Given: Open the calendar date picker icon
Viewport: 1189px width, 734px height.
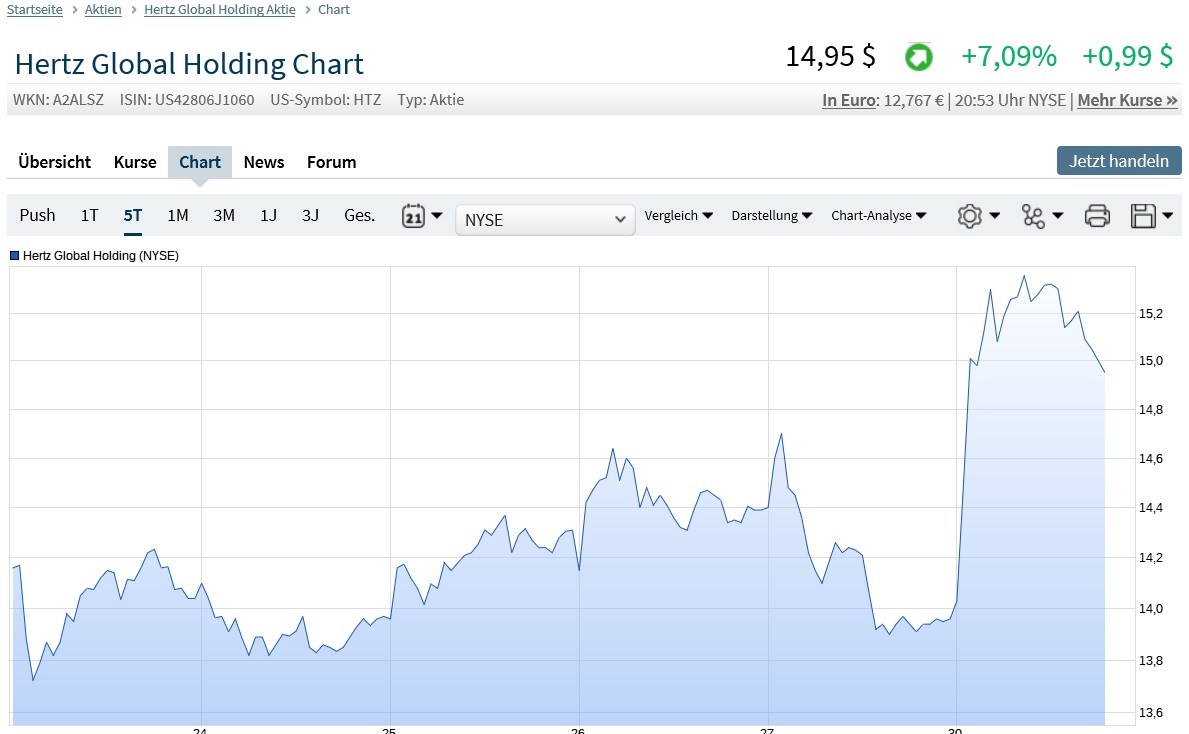Looking at the screenshot, I should click(413, 216).
